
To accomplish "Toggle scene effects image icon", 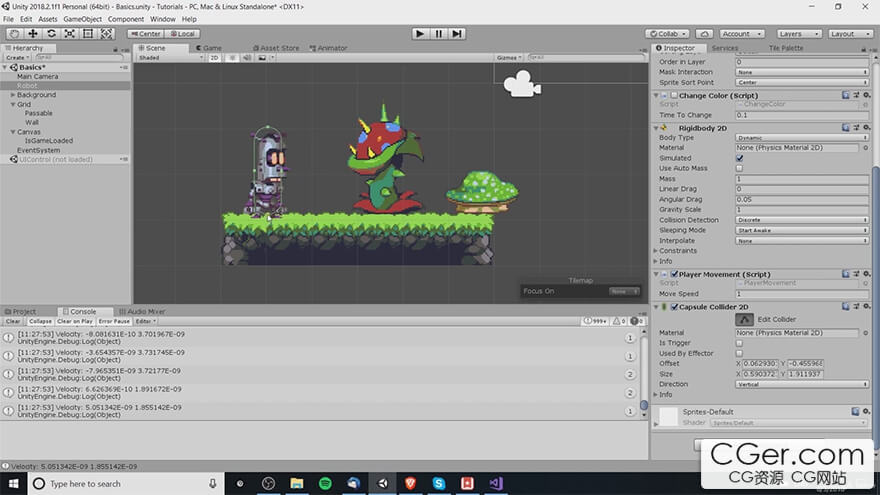I will click(x=262, y=58).
